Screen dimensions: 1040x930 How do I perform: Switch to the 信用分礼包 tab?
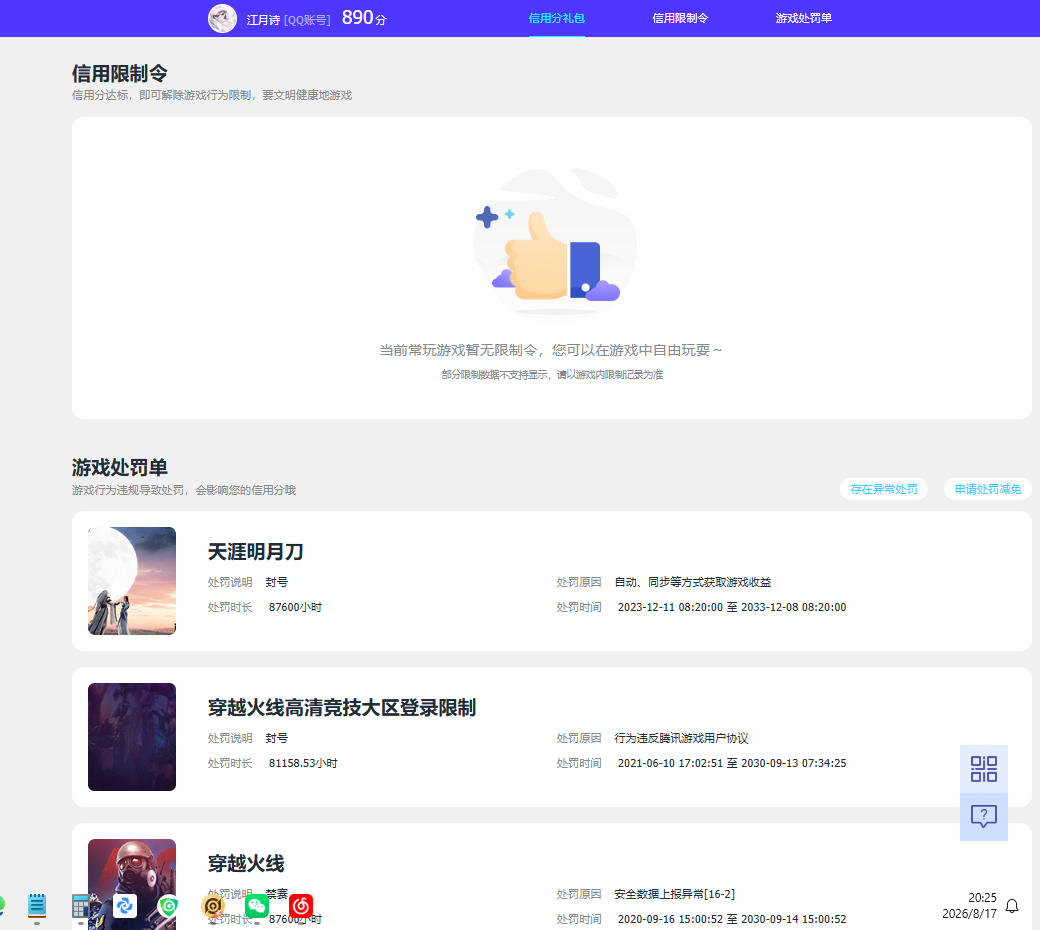click(556, 19)
